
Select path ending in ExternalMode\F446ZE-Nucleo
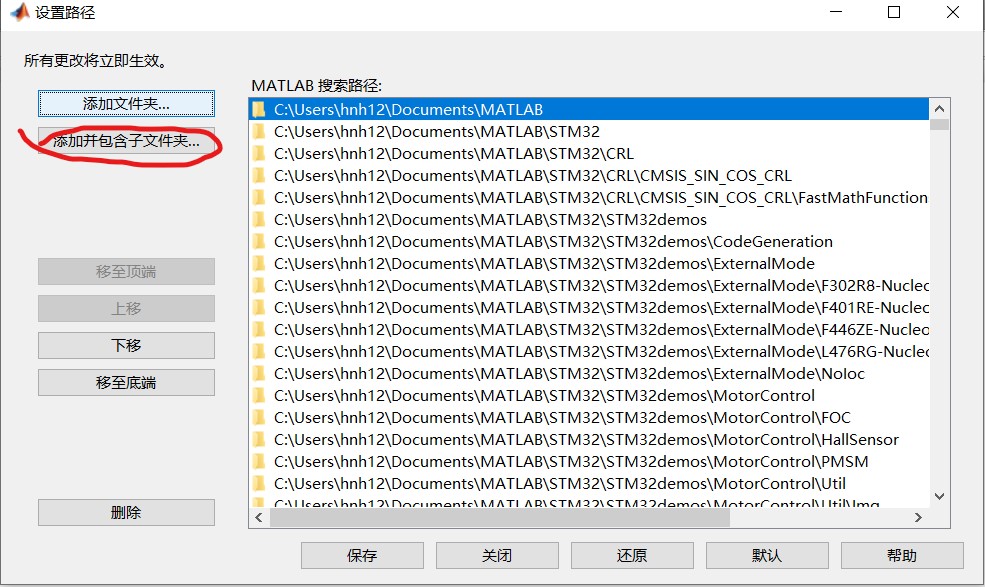[x=589, y=329]
